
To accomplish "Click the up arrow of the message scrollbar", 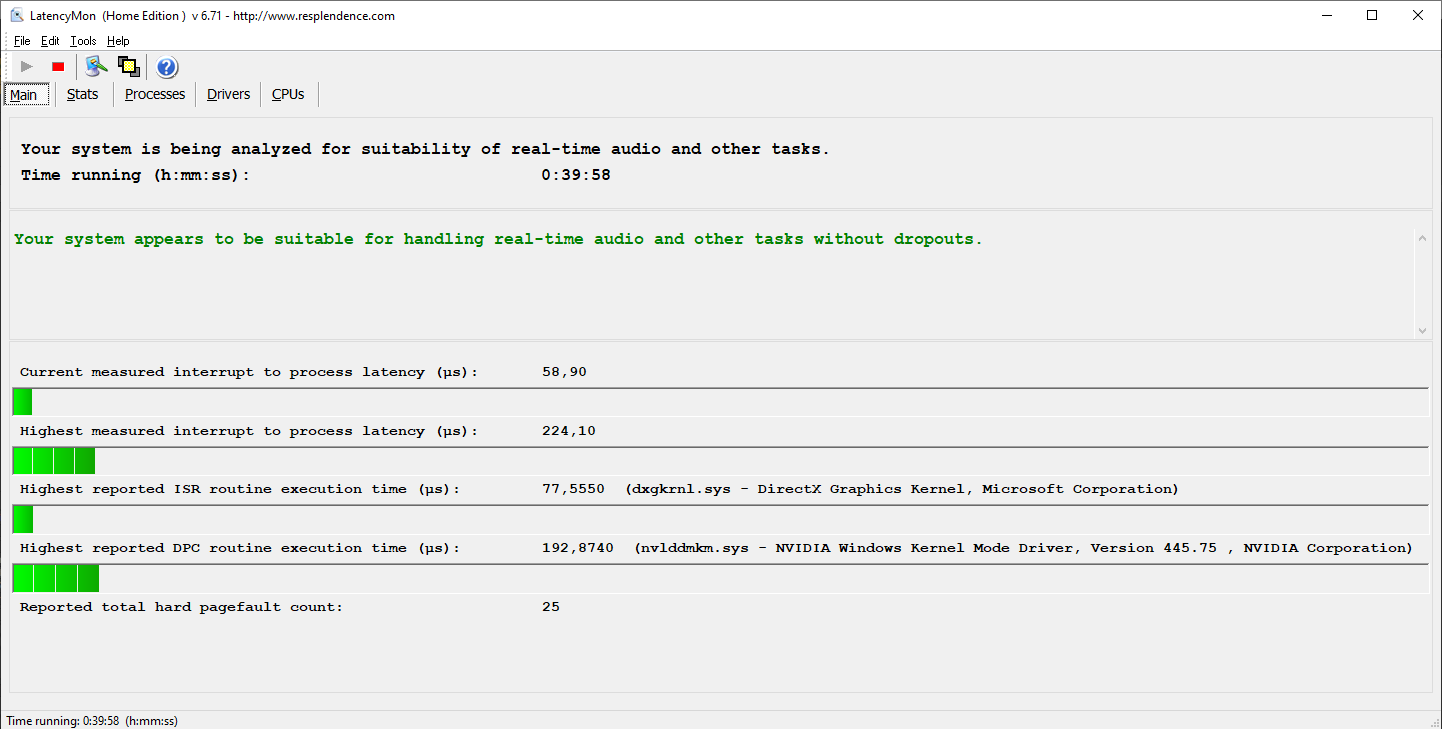I will click(1422, 236).
